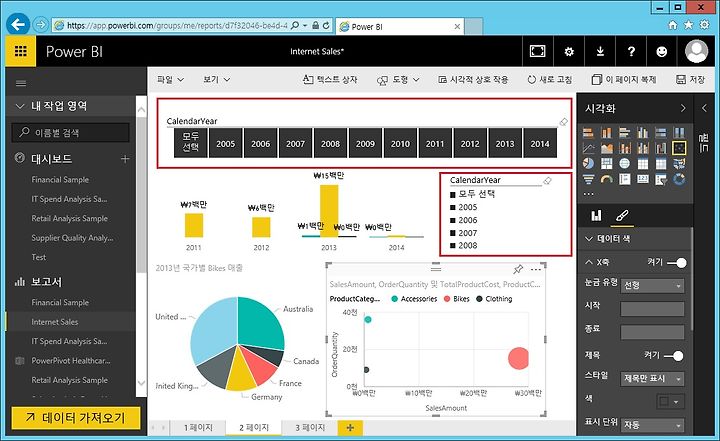
Task: Click the download icon in the header
Action: pos(600,51)
